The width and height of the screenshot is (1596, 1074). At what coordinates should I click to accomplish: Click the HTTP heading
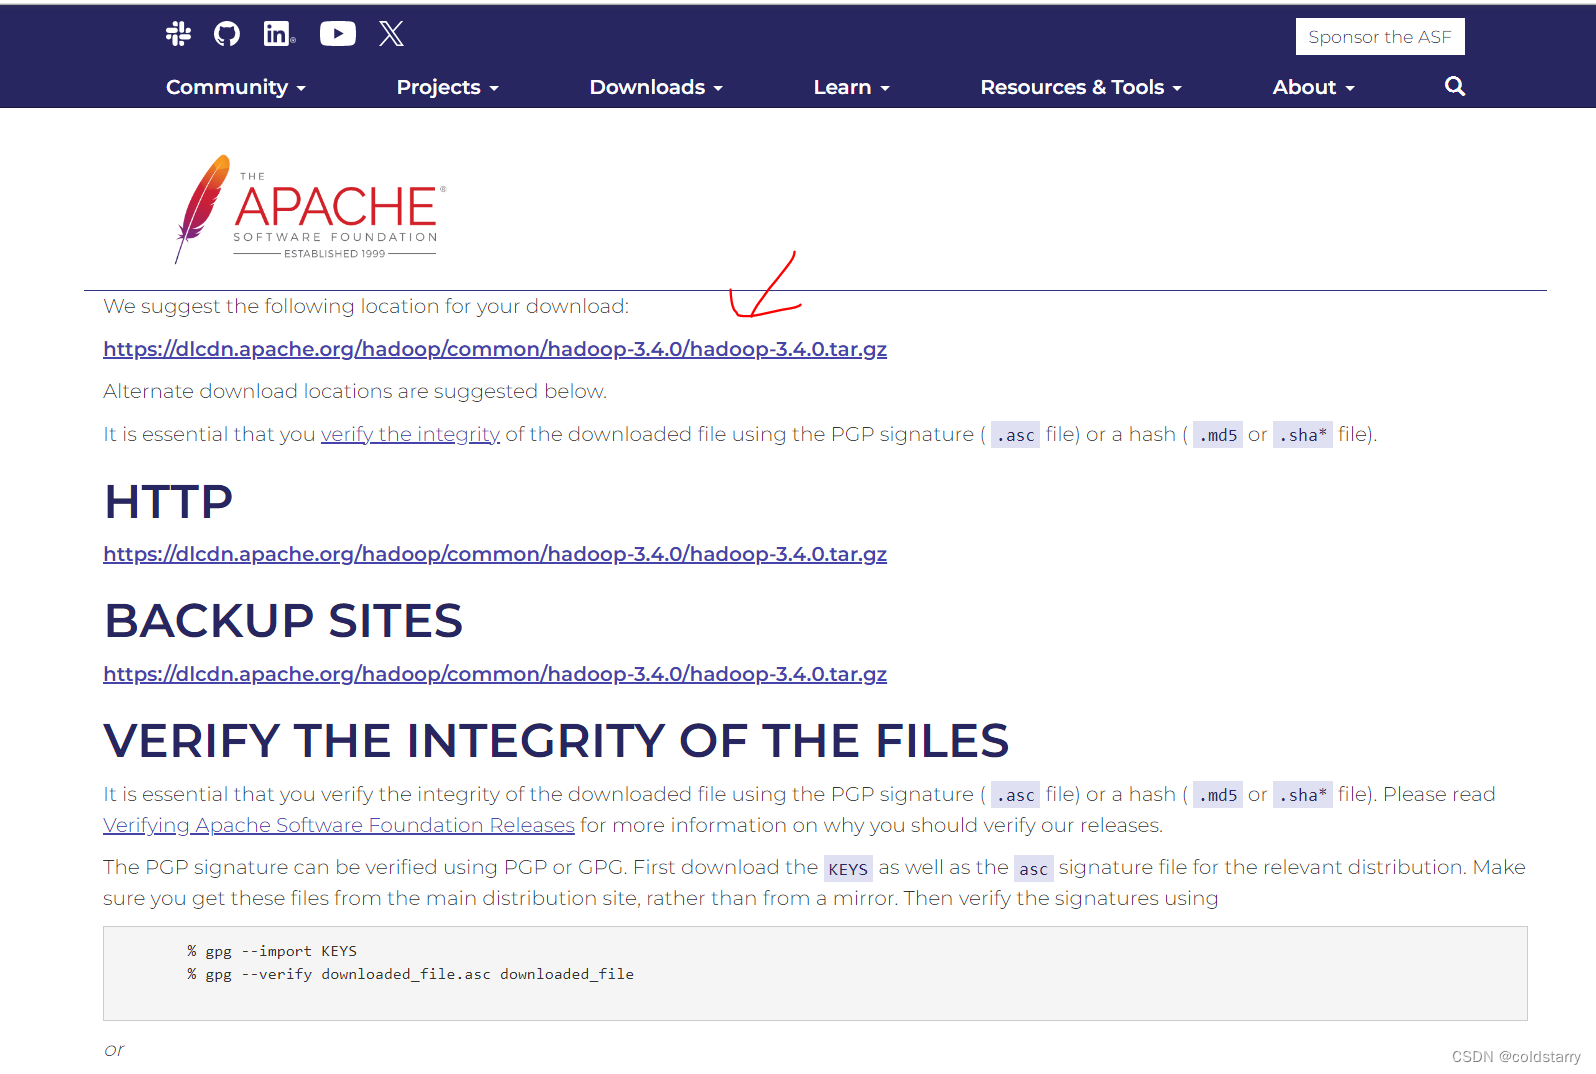point(169,501)
